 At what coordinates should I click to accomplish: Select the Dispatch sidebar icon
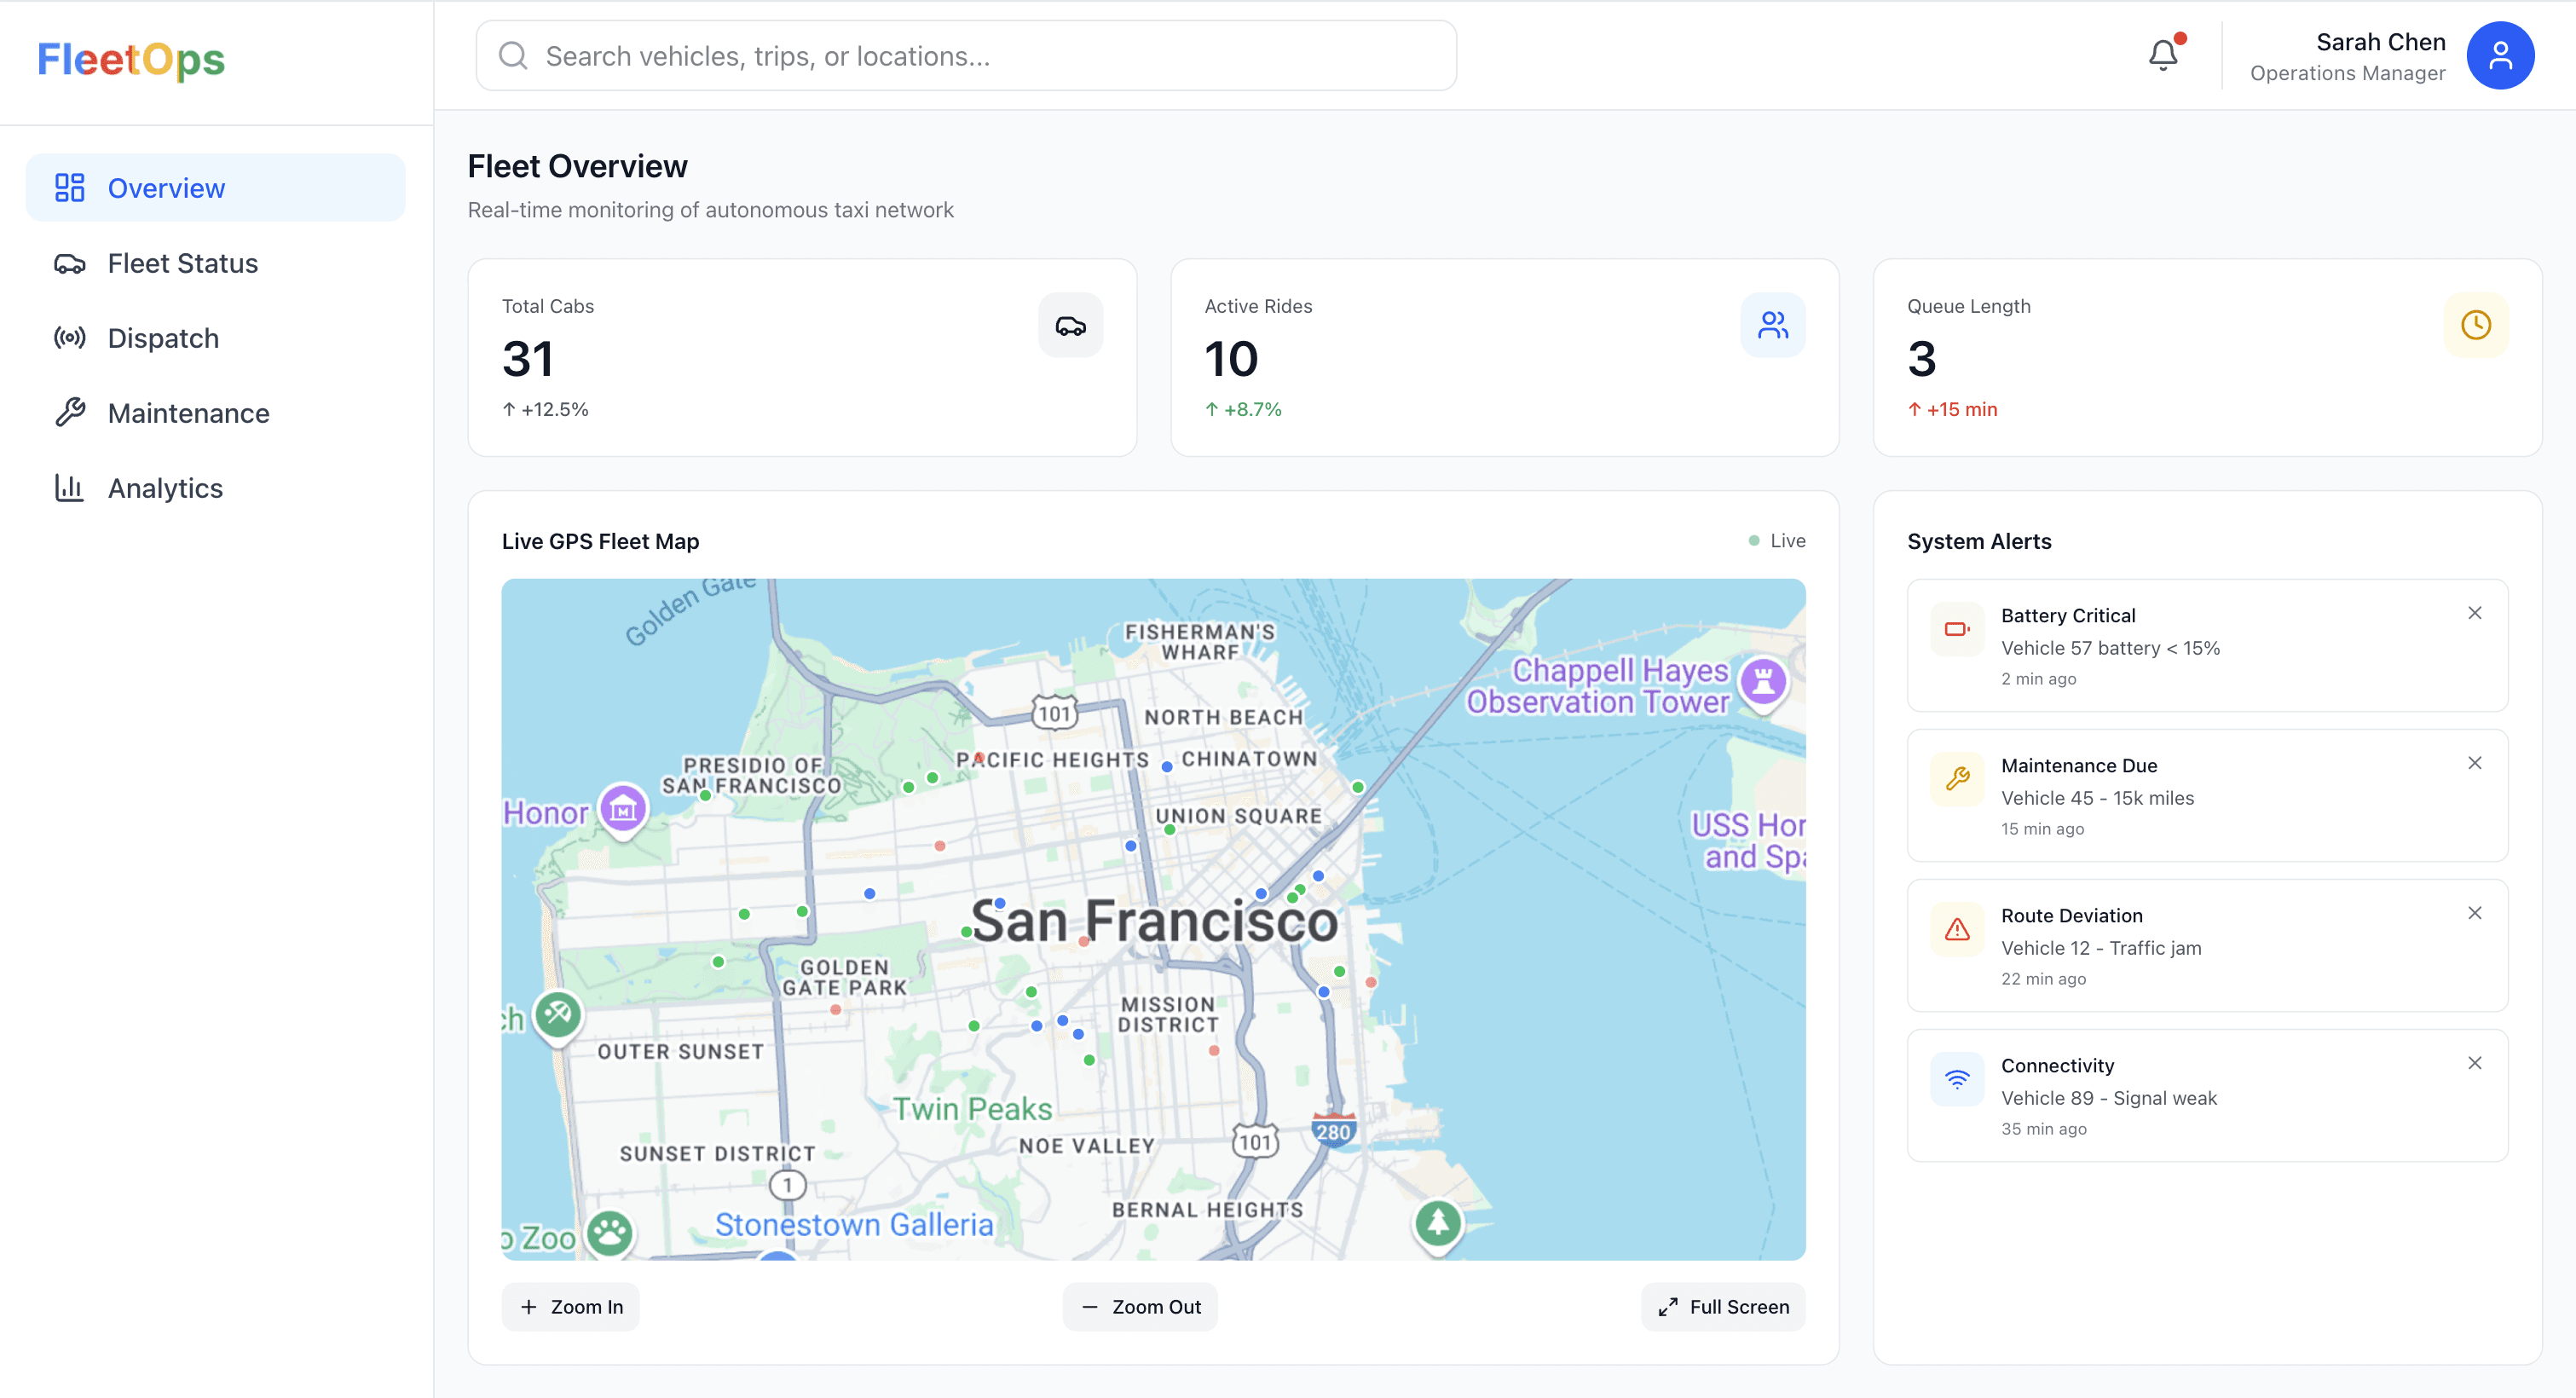(x=69, y=338)
